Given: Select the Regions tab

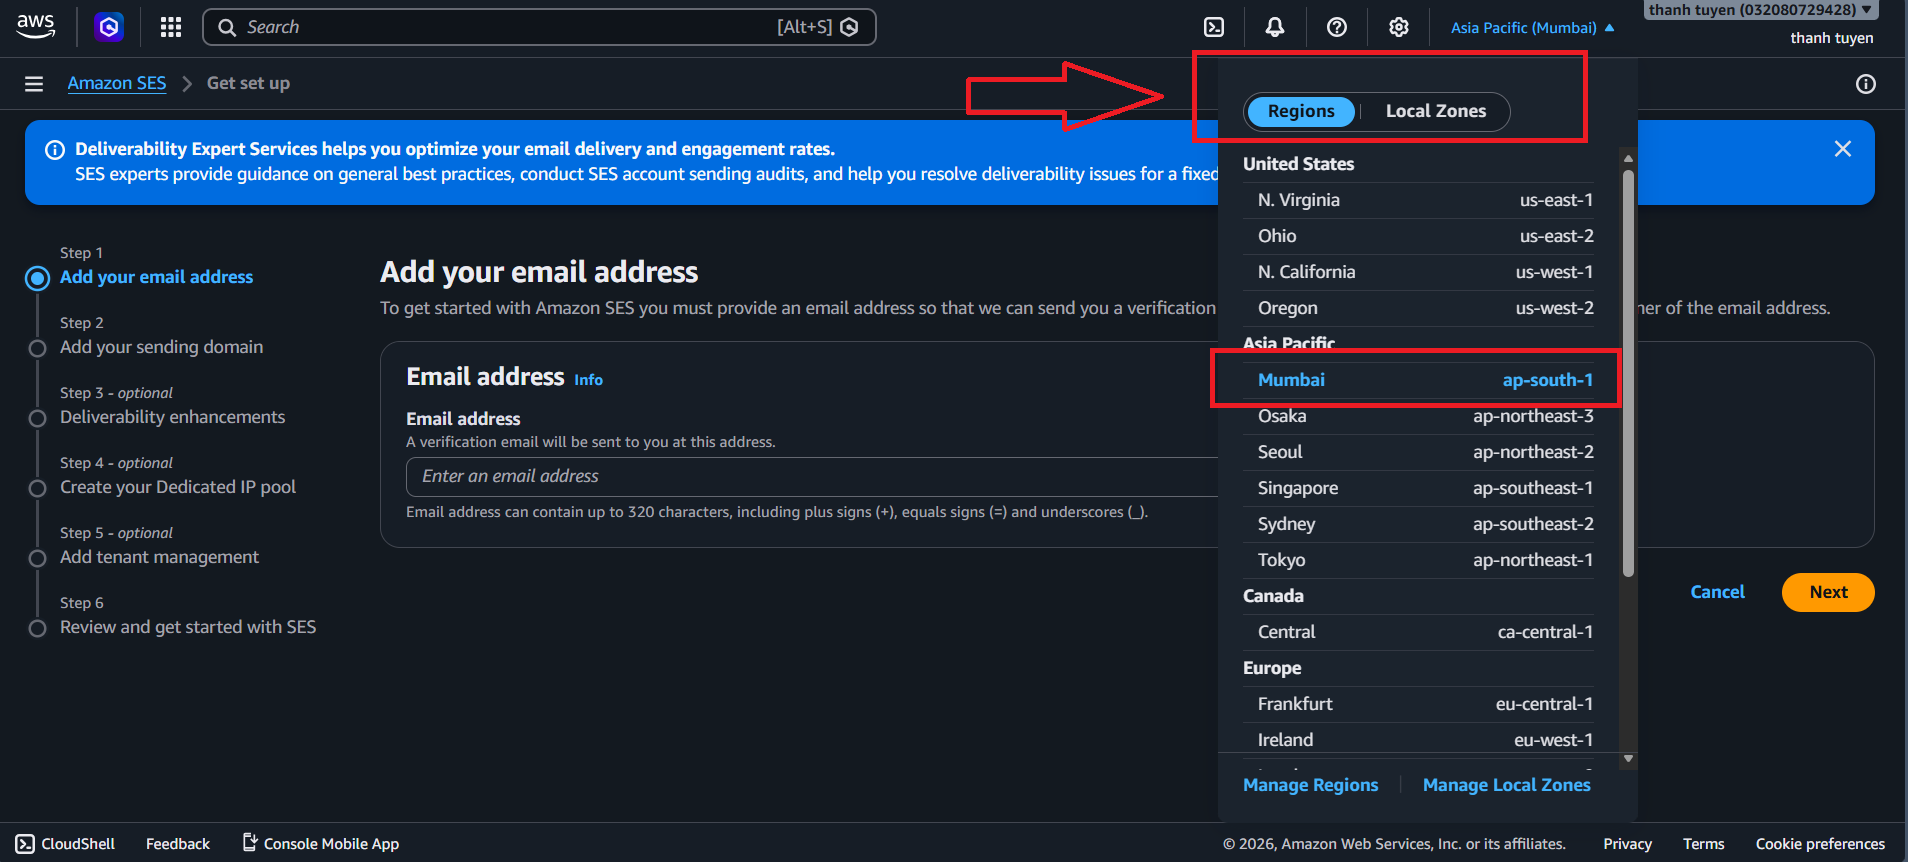Looking at the screenshot, I should [1300, 111].
